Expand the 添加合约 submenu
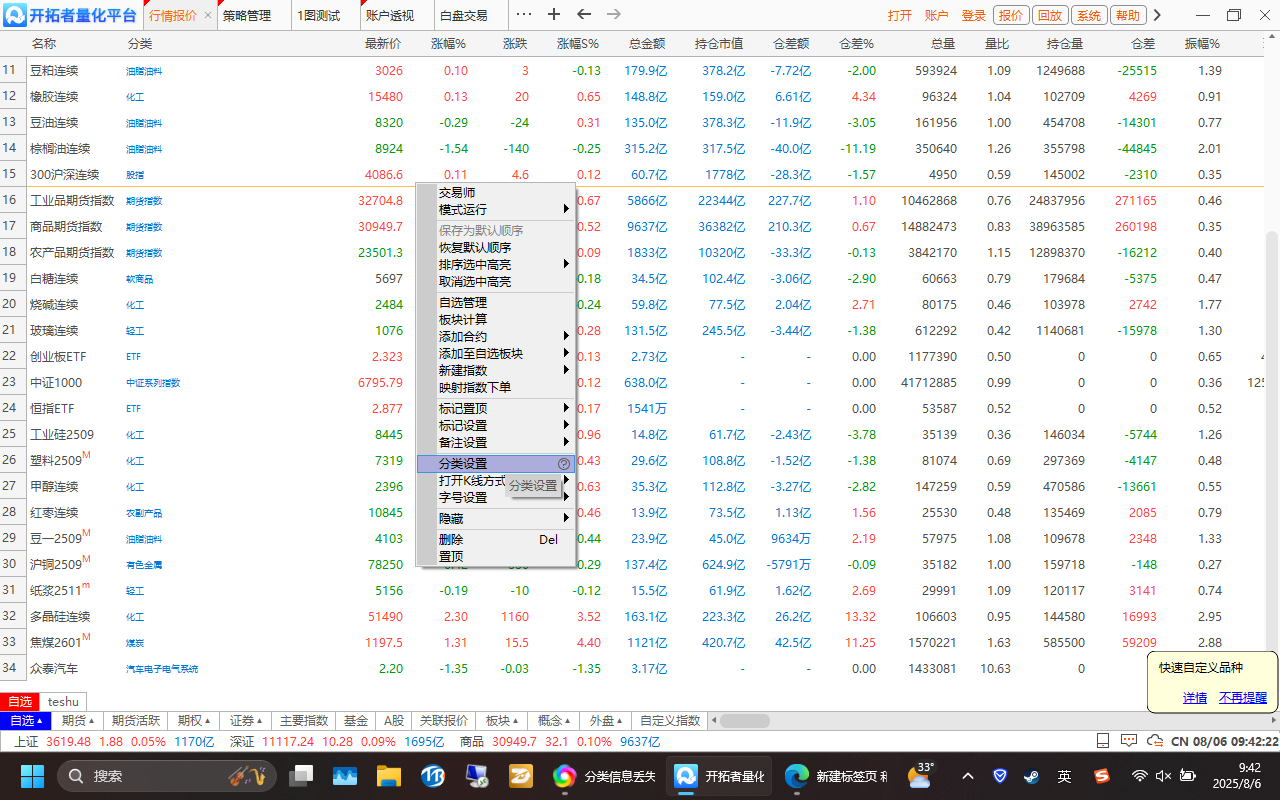This screenshot has width=1280, height=800. point(566,337)
